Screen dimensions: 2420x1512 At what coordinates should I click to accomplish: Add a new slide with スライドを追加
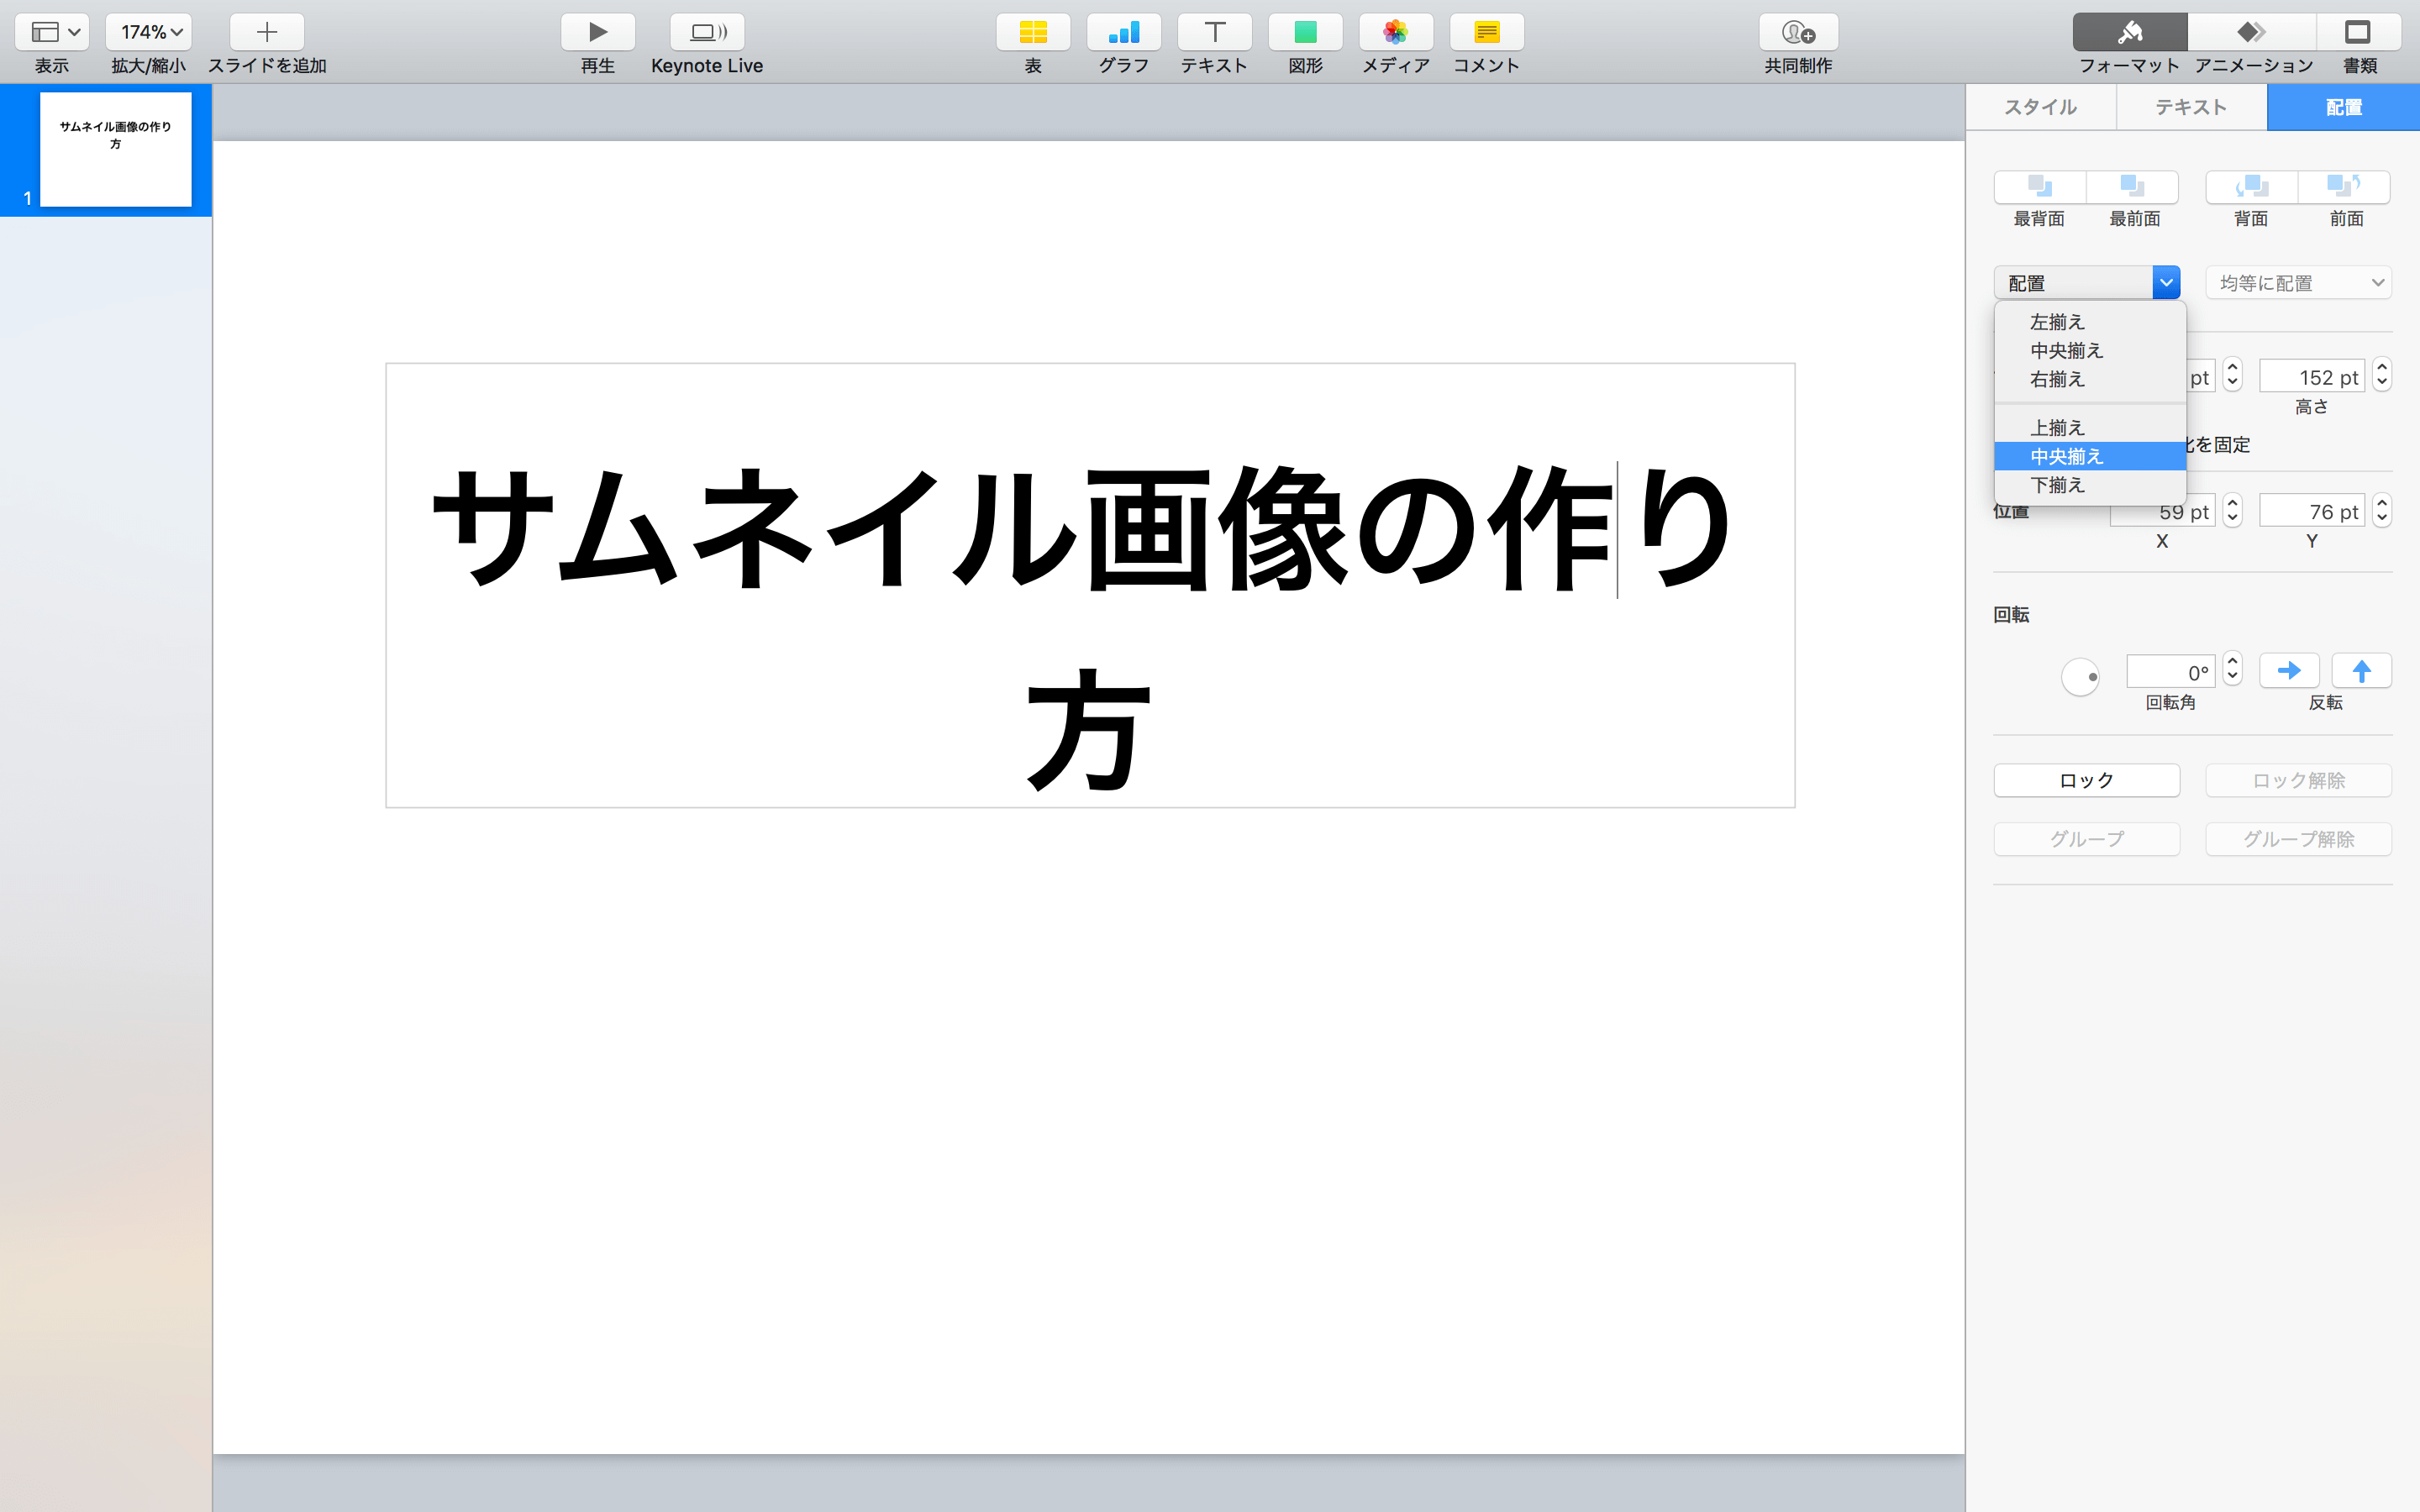267,32
